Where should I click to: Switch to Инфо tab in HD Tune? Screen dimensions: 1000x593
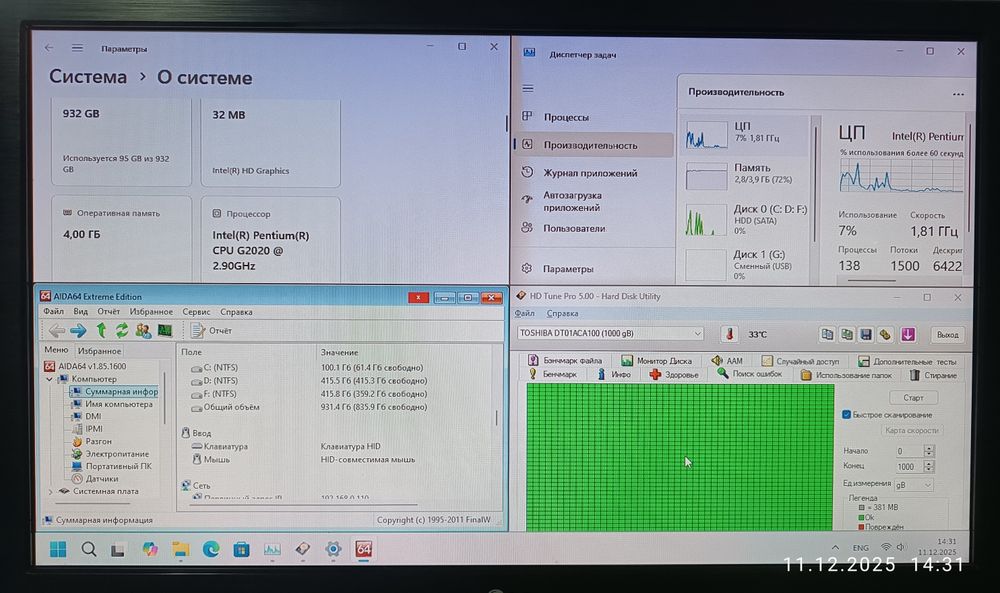[x=614, y=374]
